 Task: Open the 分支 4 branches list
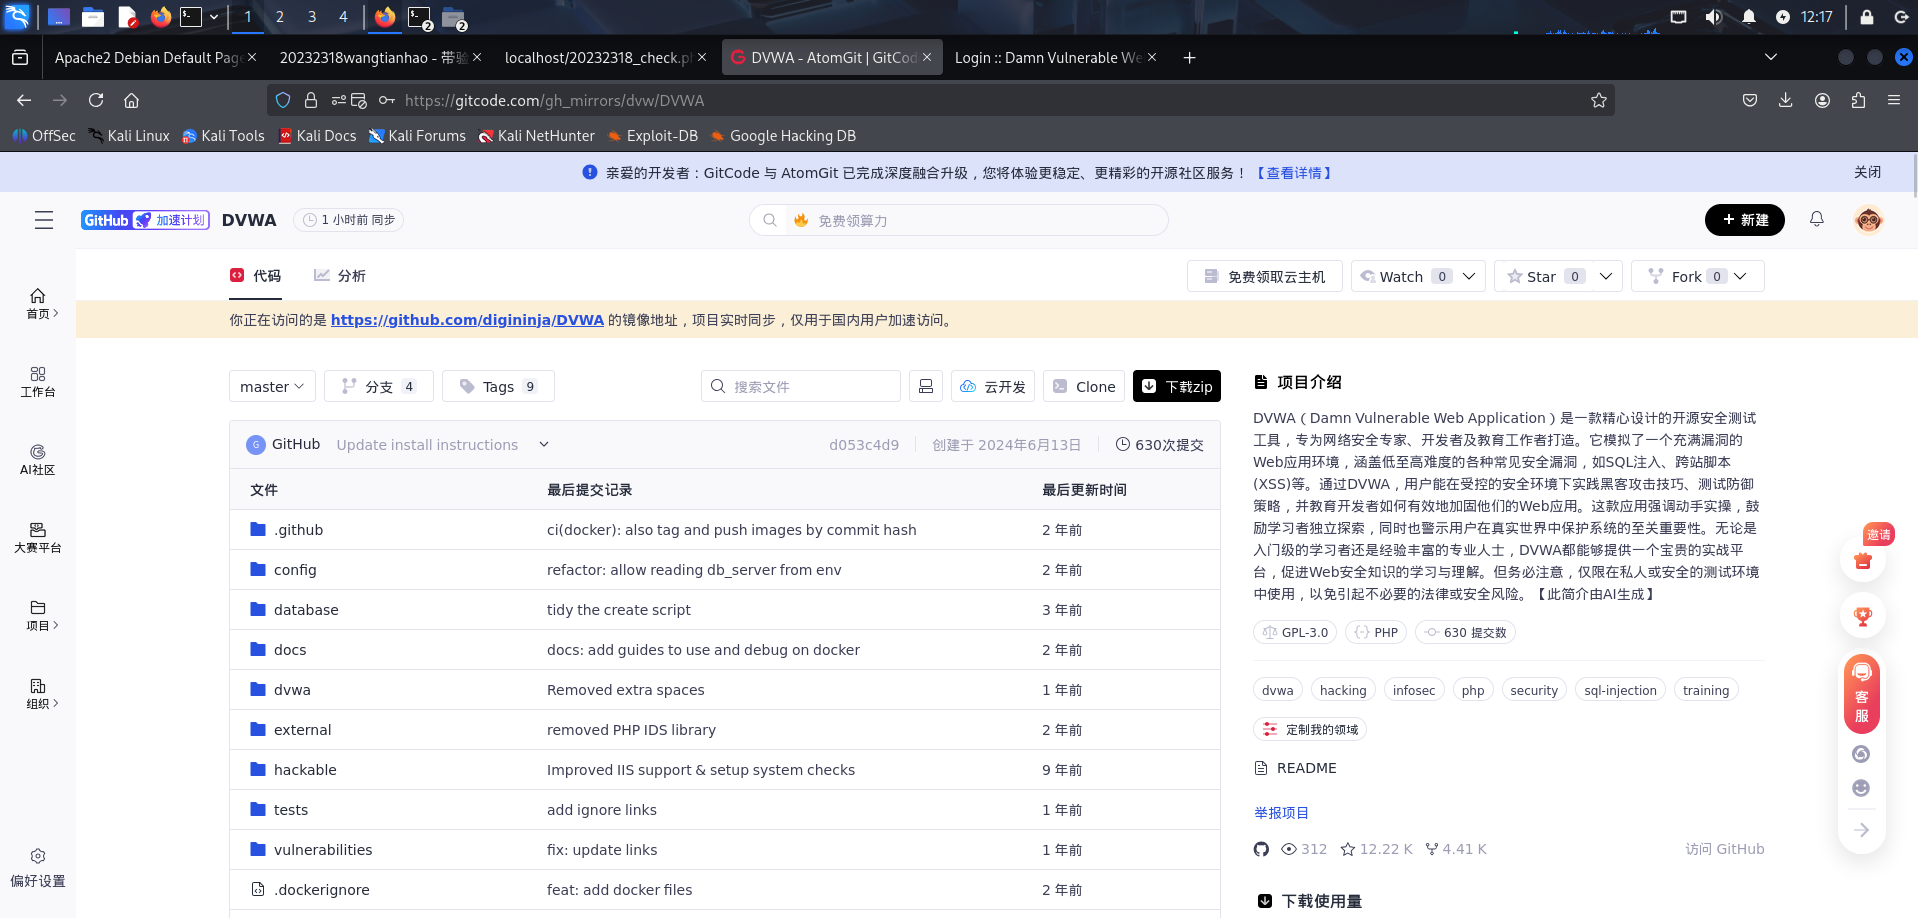[379, 386]
